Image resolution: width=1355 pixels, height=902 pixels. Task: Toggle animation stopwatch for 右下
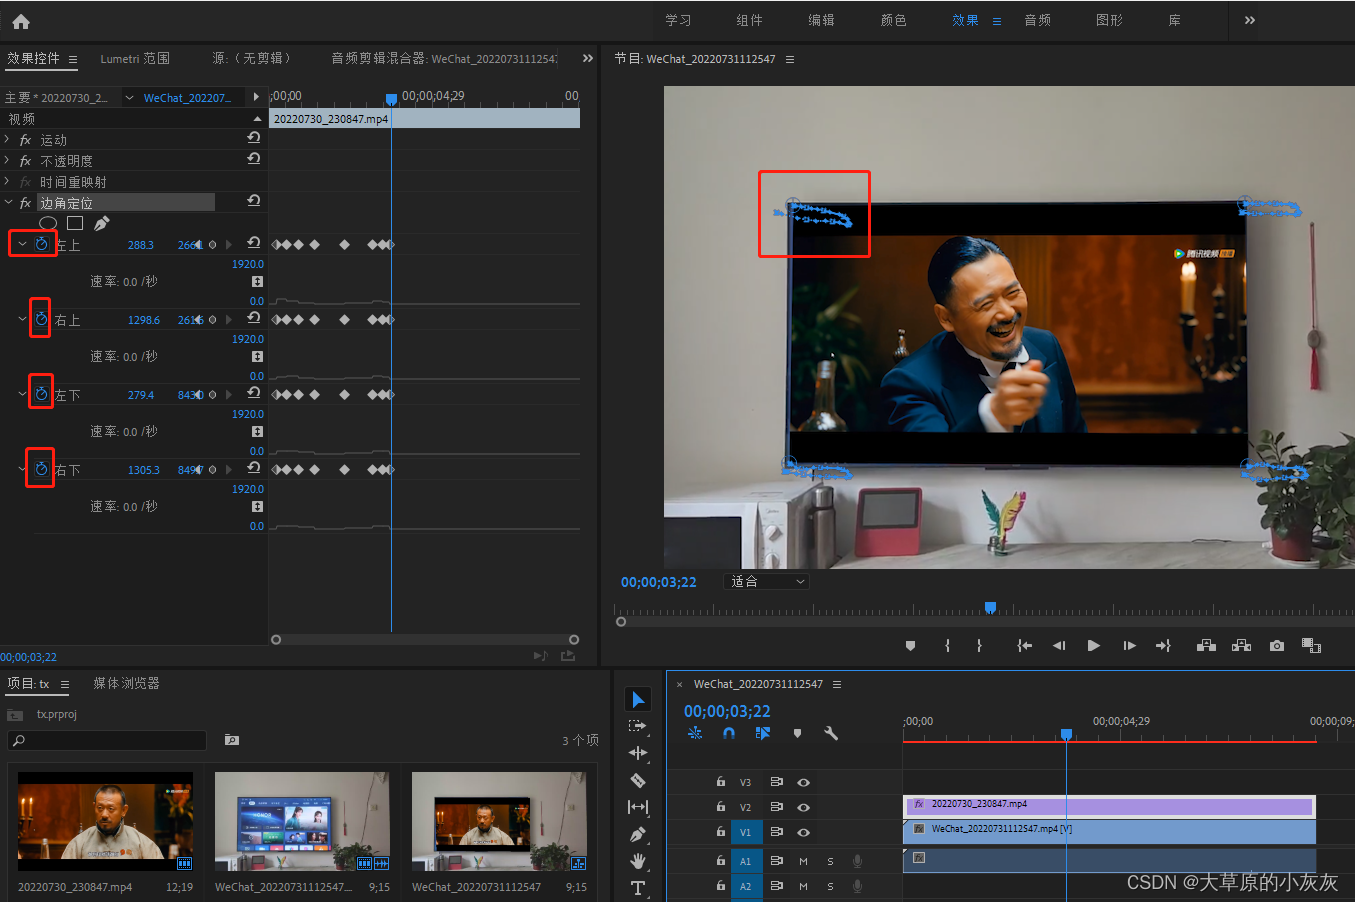[41, 469]
